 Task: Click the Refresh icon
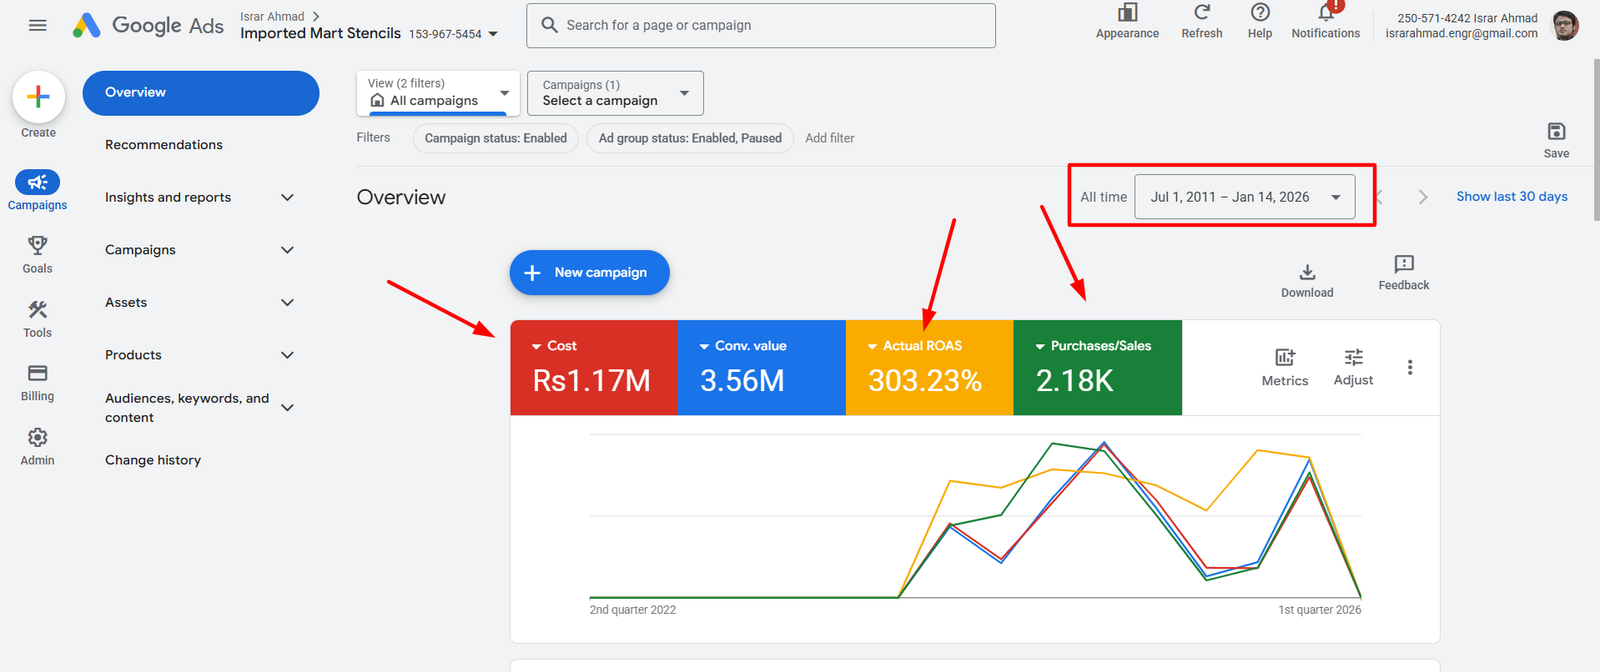[1202, 13]
